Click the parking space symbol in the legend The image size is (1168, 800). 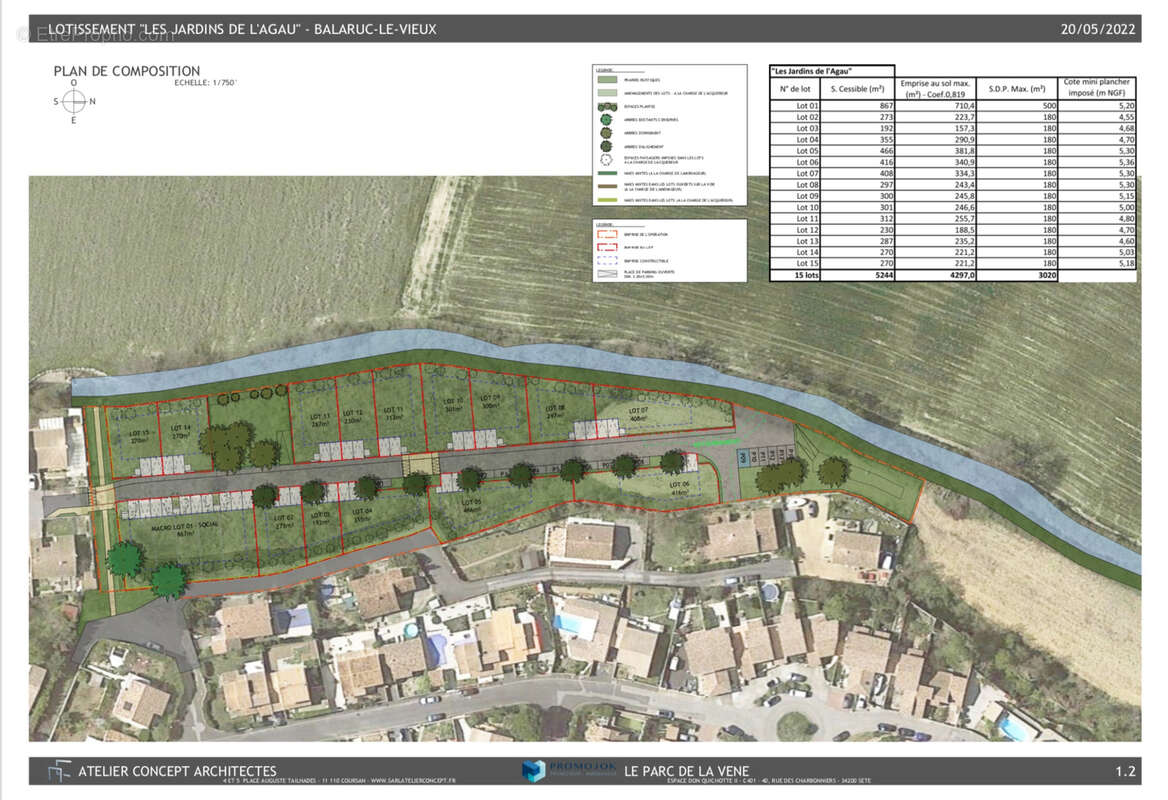pos(606,272)
